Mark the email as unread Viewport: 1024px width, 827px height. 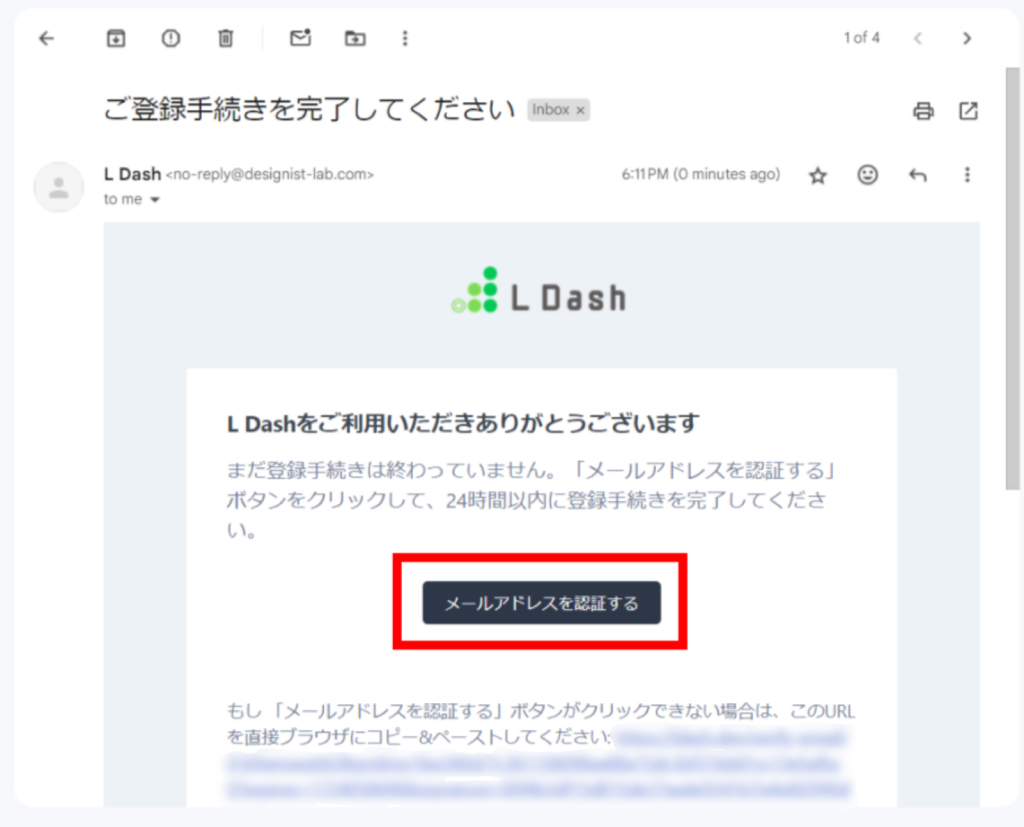pyautogui.click(x=300, y=38)
